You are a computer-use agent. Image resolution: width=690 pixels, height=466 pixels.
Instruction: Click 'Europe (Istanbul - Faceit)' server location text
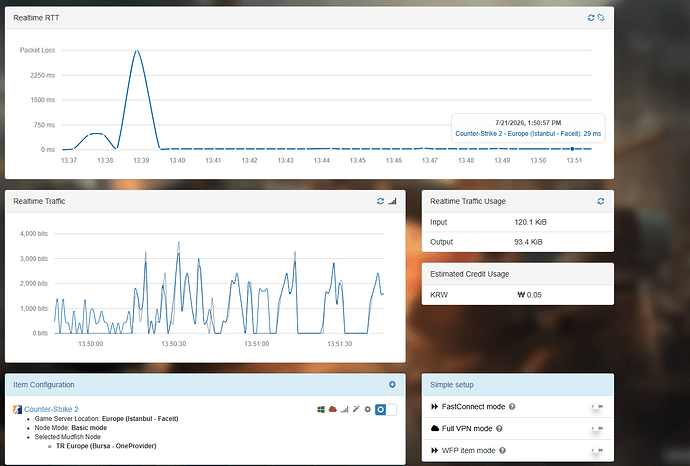140,419
